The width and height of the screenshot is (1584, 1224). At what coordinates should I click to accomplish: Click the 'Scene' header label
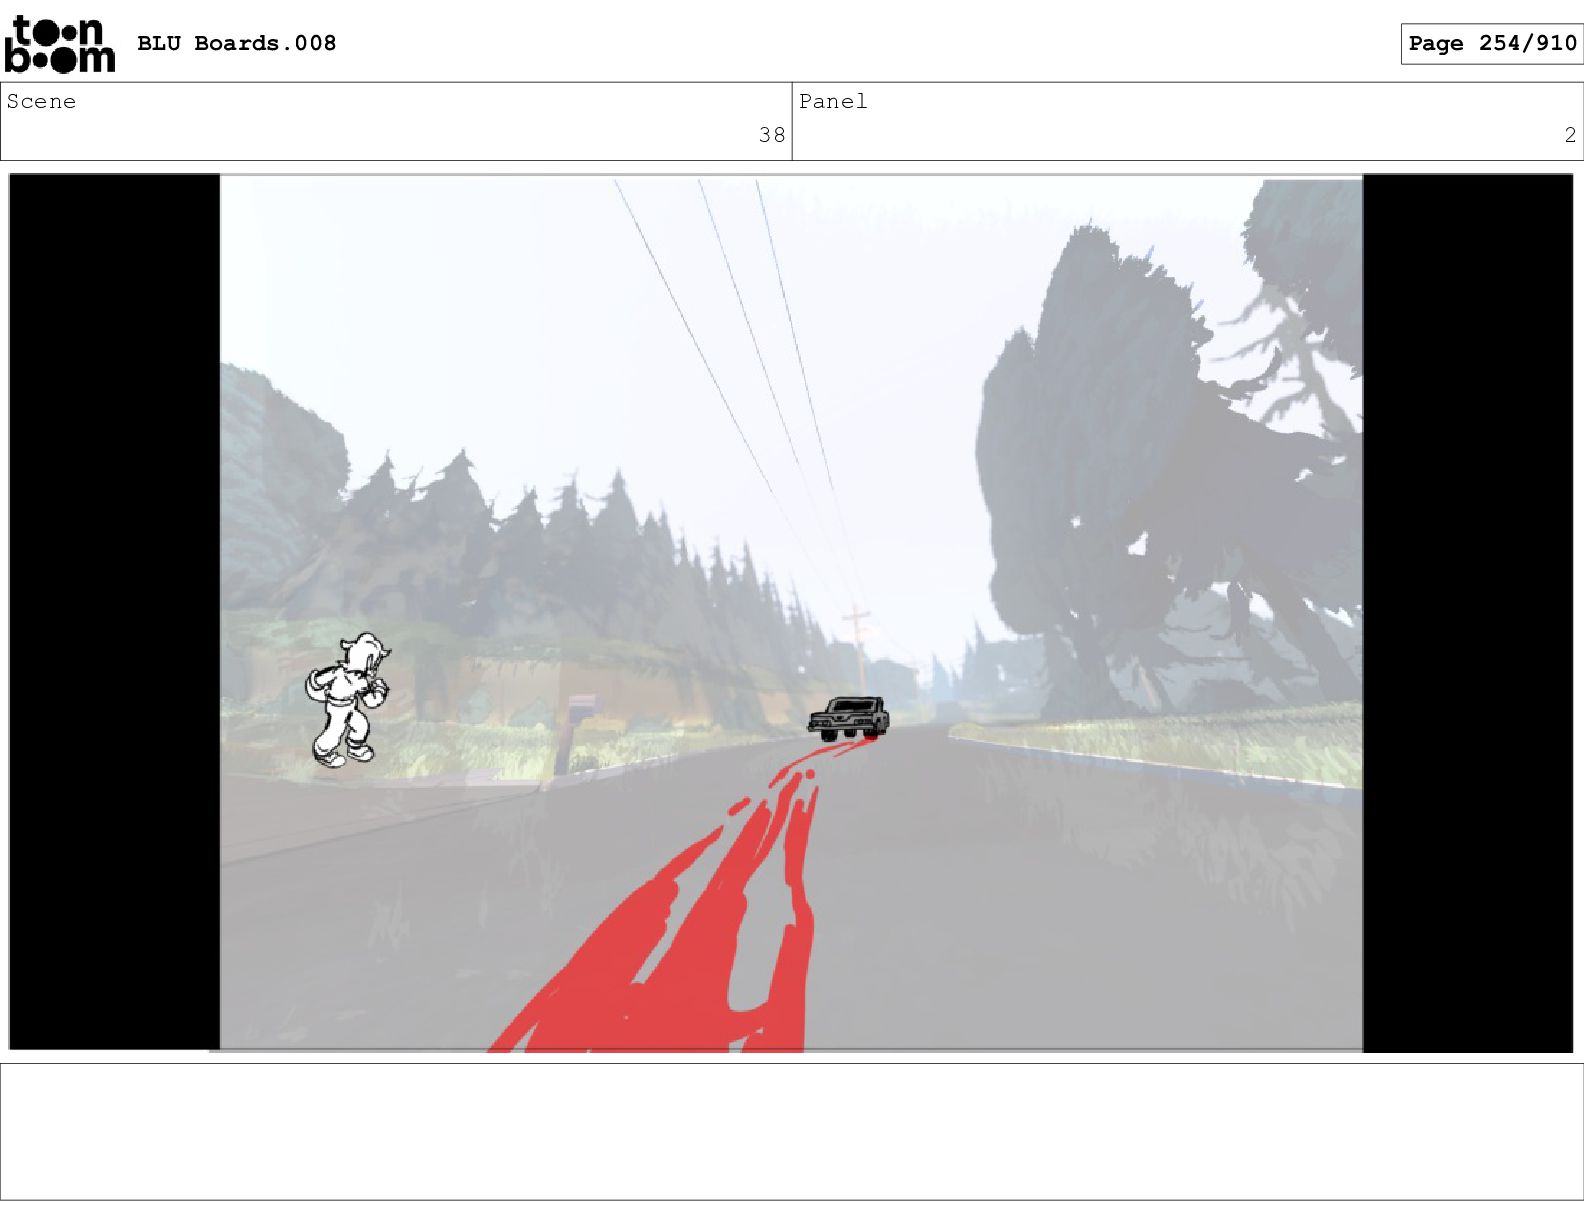tap(41, 101)
